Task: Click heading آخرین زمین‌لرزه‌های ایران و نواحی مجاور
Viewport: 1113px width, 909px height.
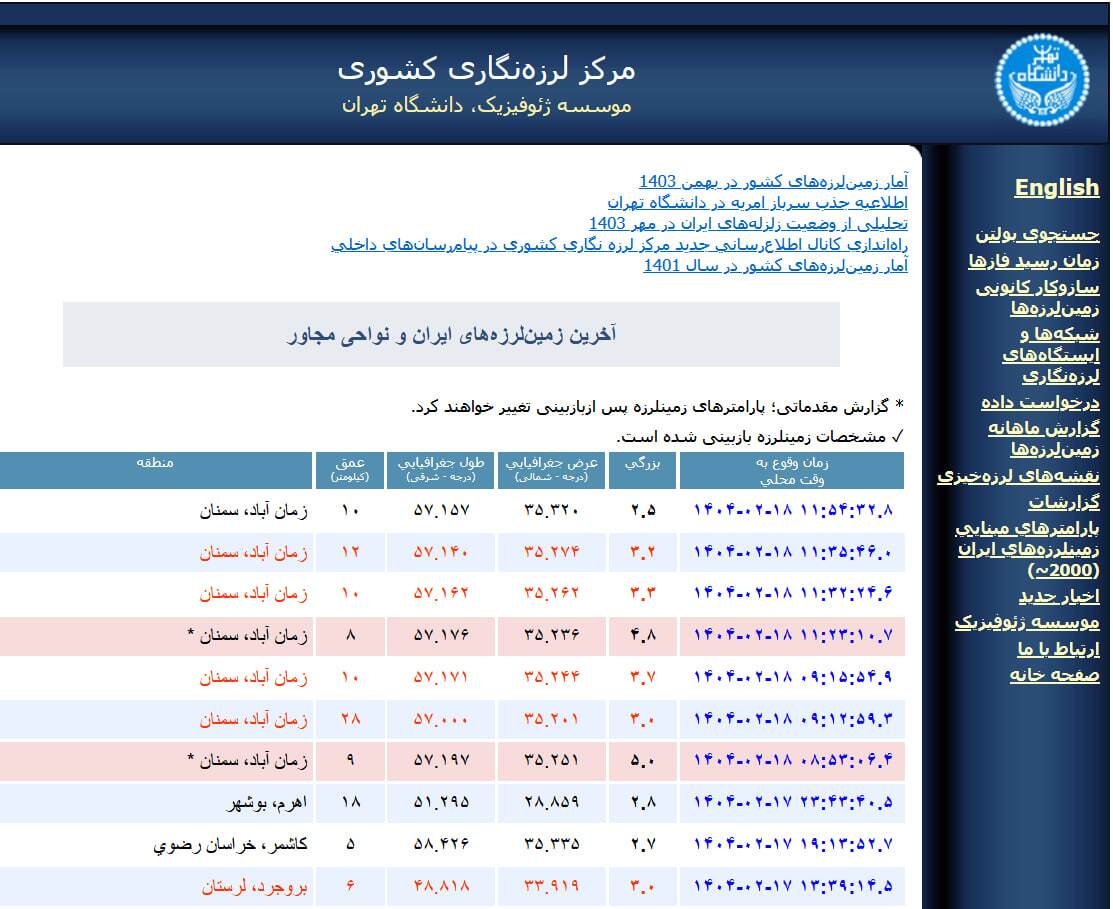Action: coord(451,334)
